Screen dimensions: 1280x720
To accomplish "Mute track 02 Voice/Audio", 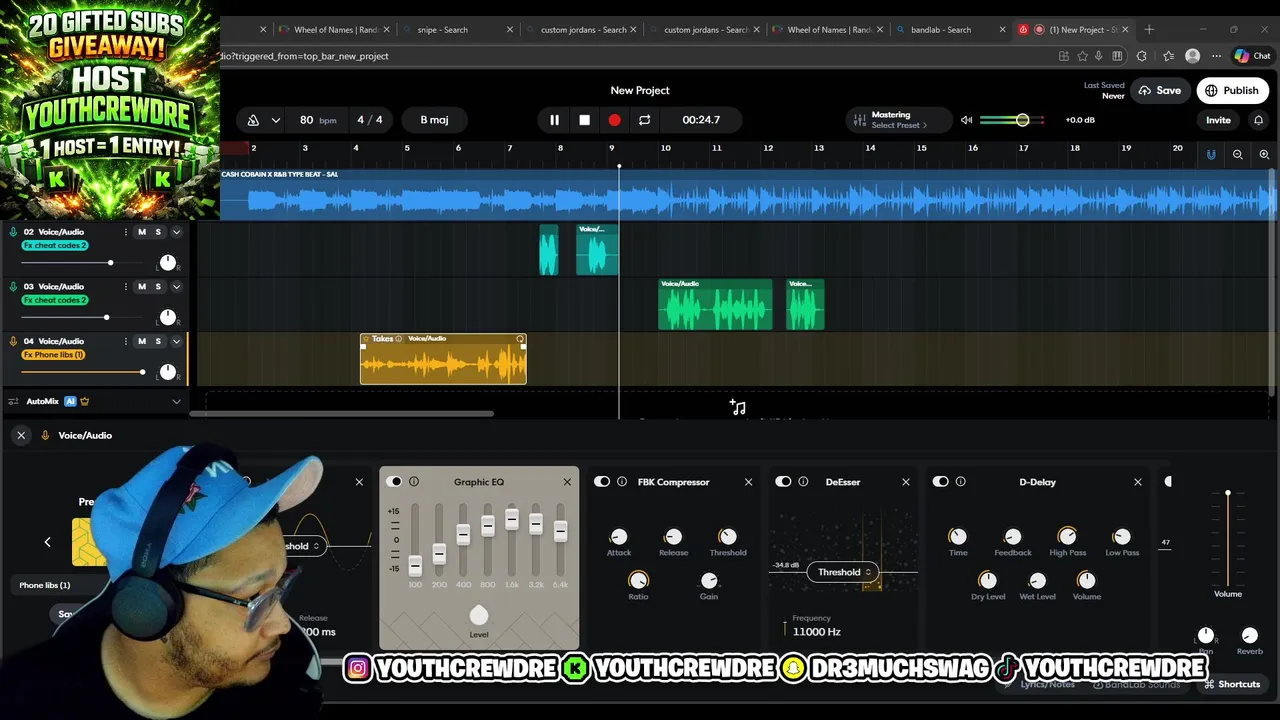I will point(142,232).
